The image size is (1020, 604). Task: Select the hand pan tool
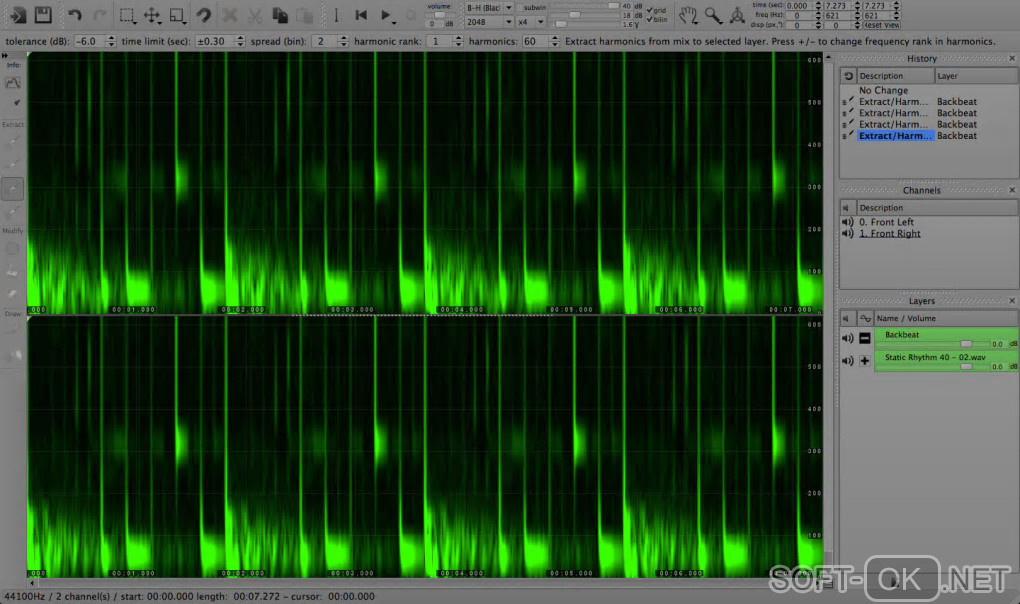click(688, 15)
